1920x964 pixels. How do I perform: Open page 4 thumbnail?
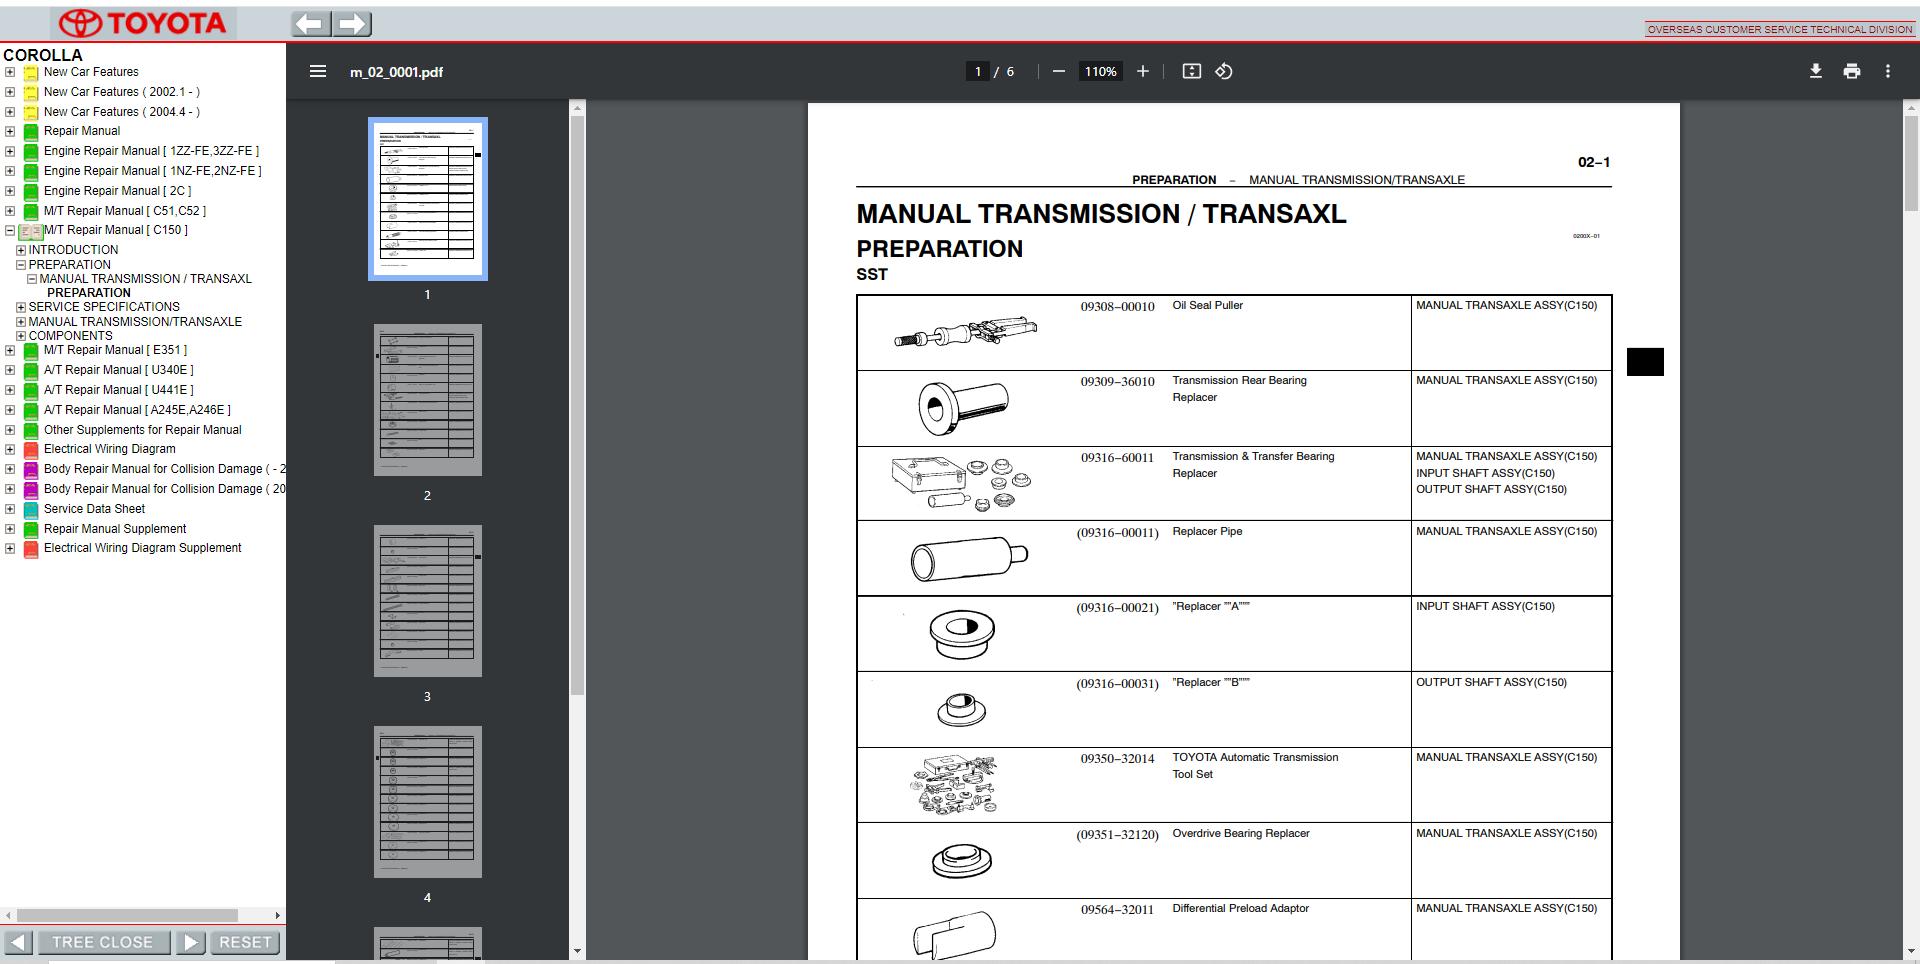[x=428, y=802]
